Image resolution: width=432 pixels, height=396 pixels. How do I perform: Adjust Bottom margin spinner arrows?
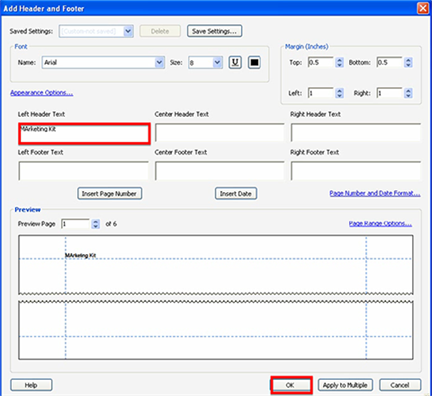[408, 62]
